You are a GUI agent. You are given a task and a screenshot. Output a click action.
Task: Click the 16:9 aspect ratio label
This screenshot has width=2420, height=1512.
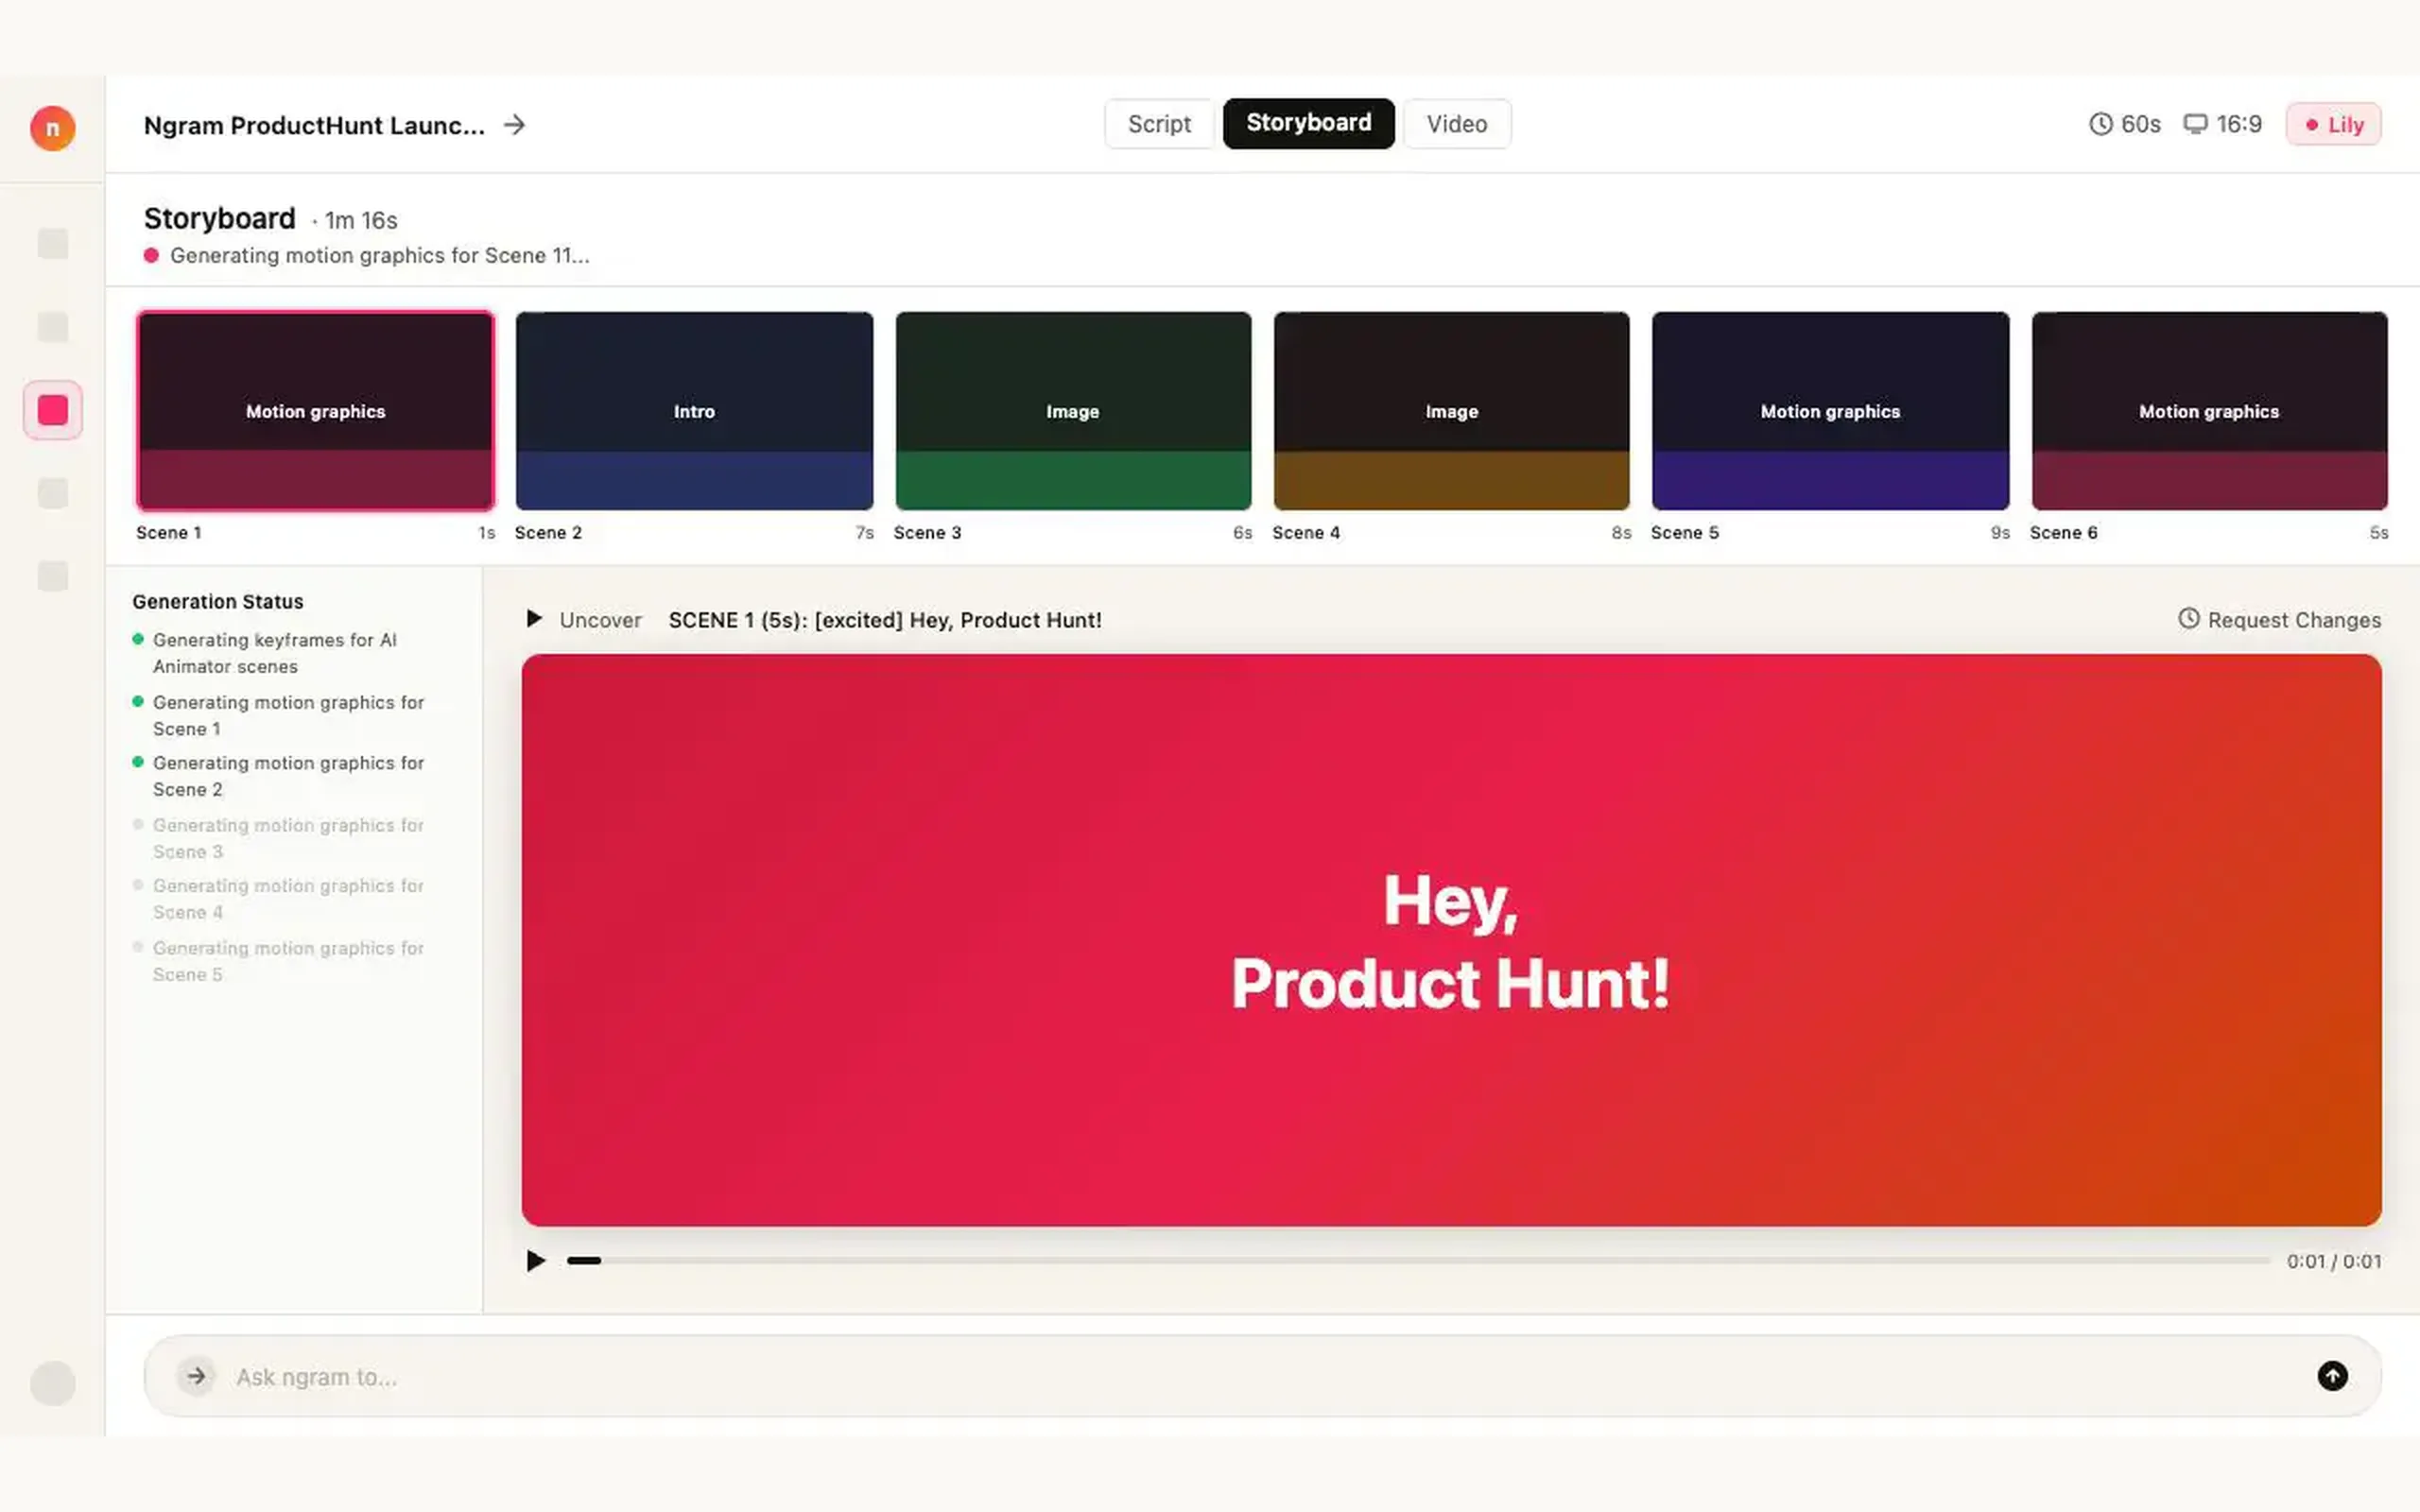2238,124
